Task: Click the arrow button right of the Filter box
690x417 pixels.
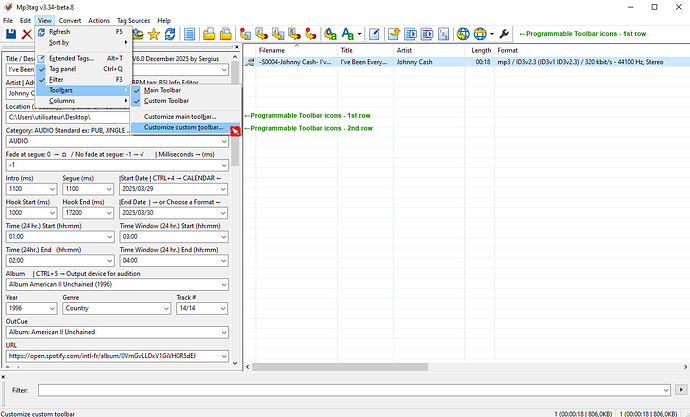Action: pyautogui.click(x=681, y=390)
